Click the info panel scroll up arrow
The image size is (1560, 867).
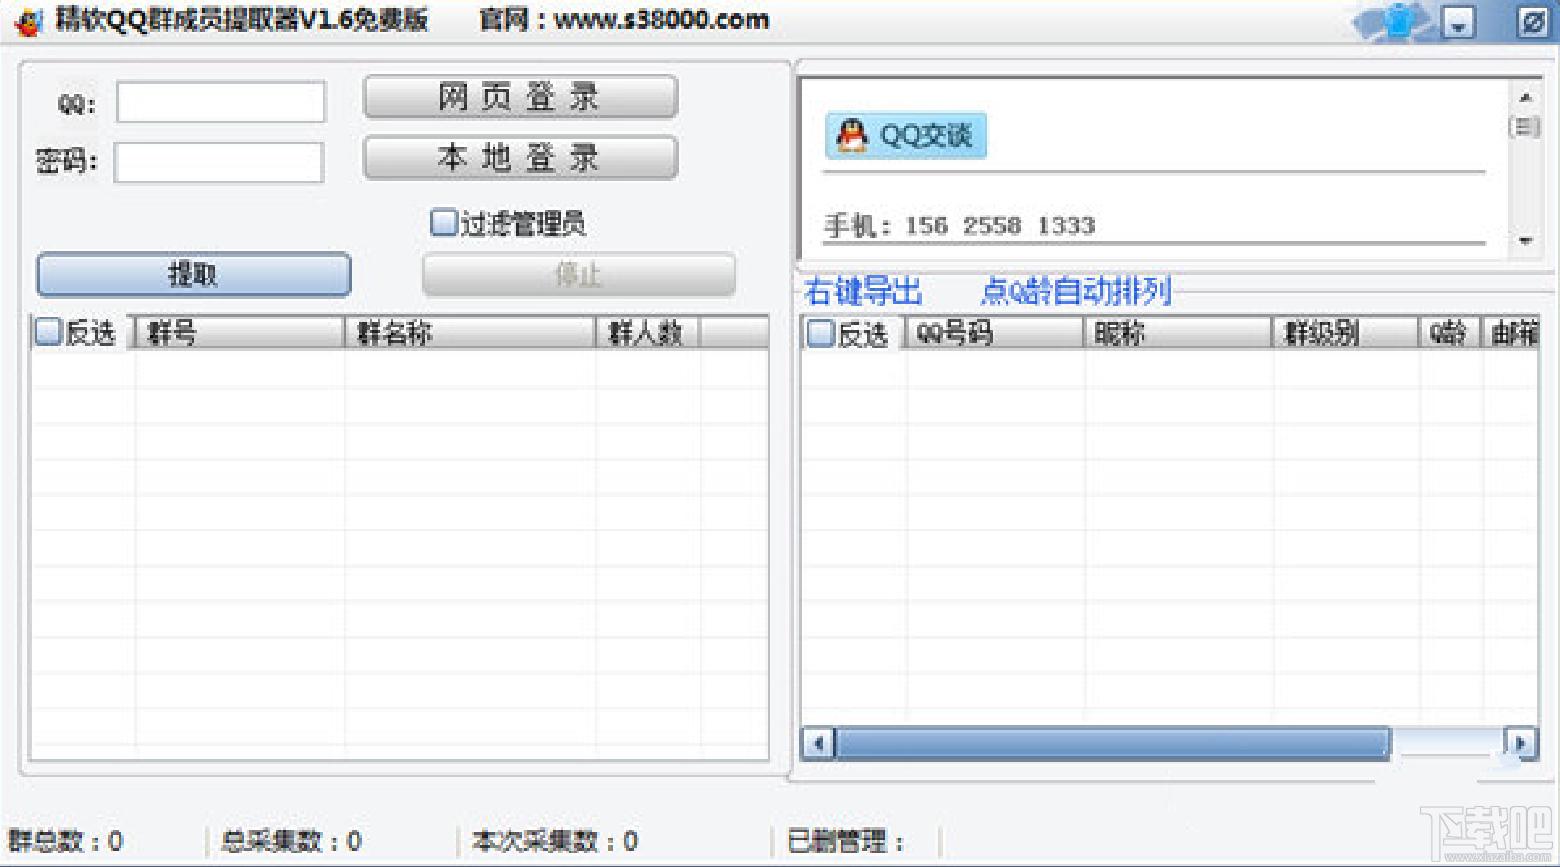click(1525, 98)
